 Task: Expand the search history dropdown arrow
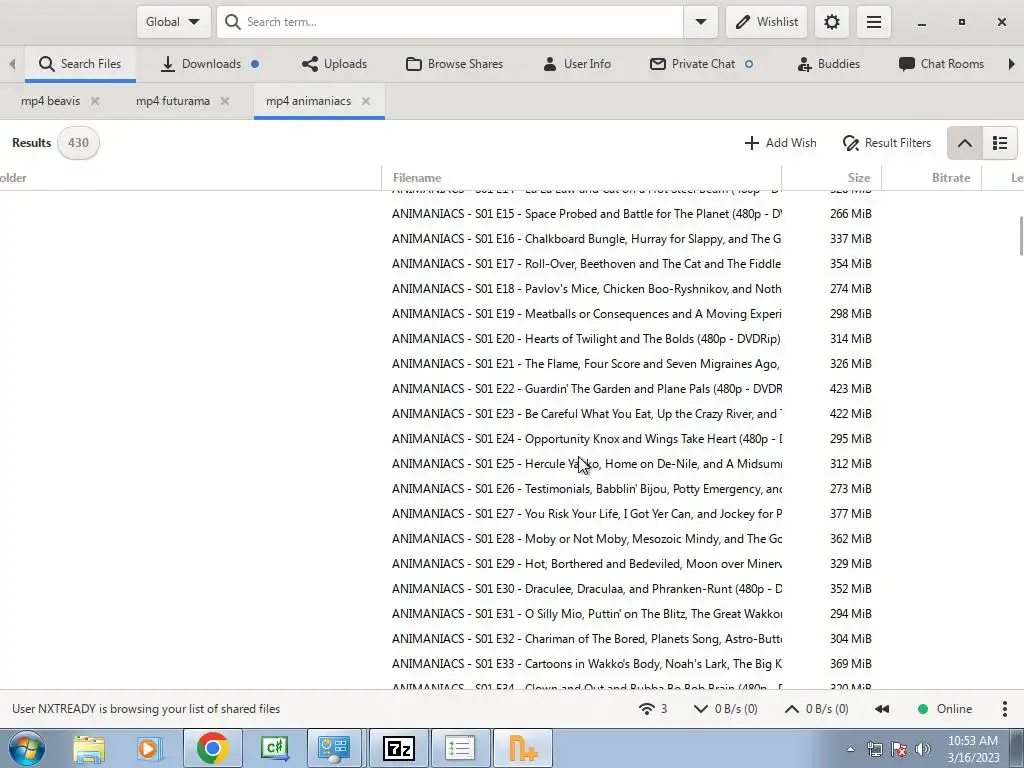coord(701,22)
